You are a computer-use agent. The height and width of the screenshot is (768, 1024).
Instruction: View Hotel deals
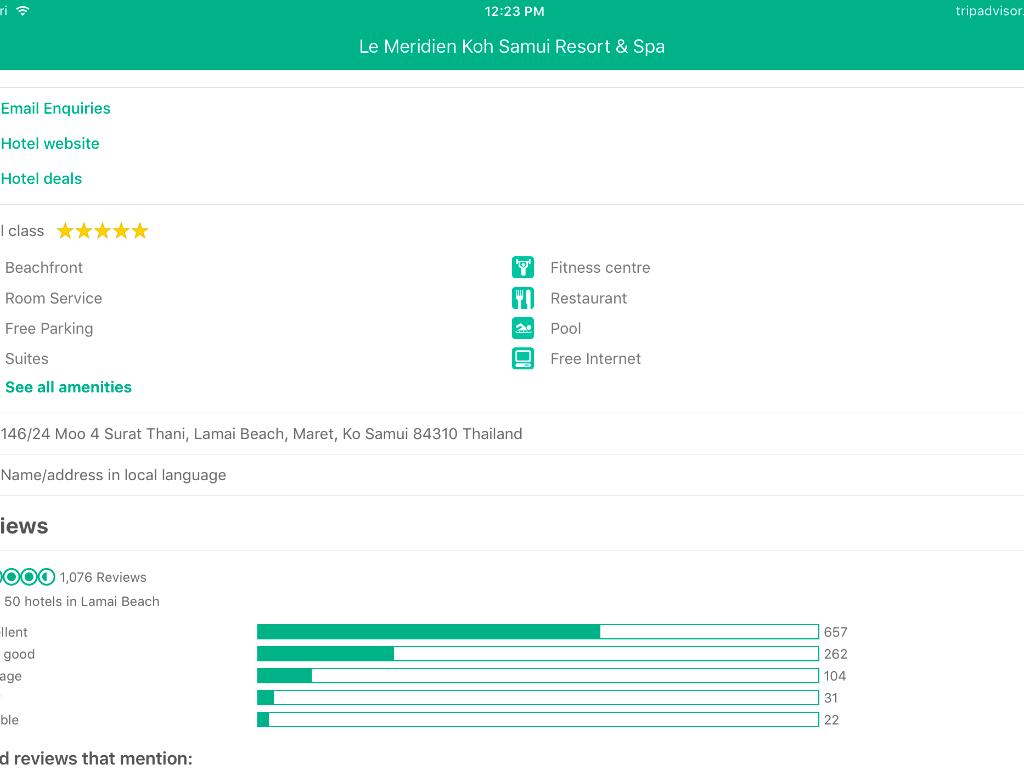click(42, 178)
